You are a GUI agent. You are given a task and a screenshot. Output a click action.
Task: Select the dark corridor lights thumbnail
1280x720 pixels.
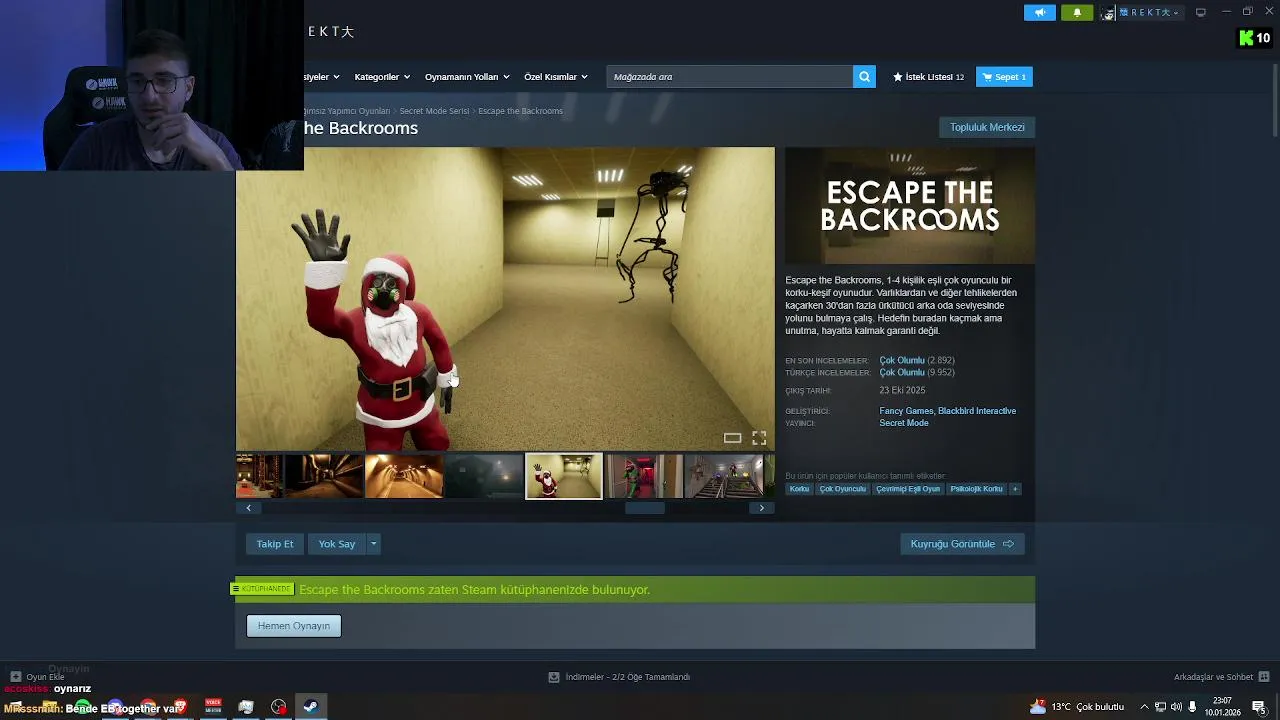point(324,476)
